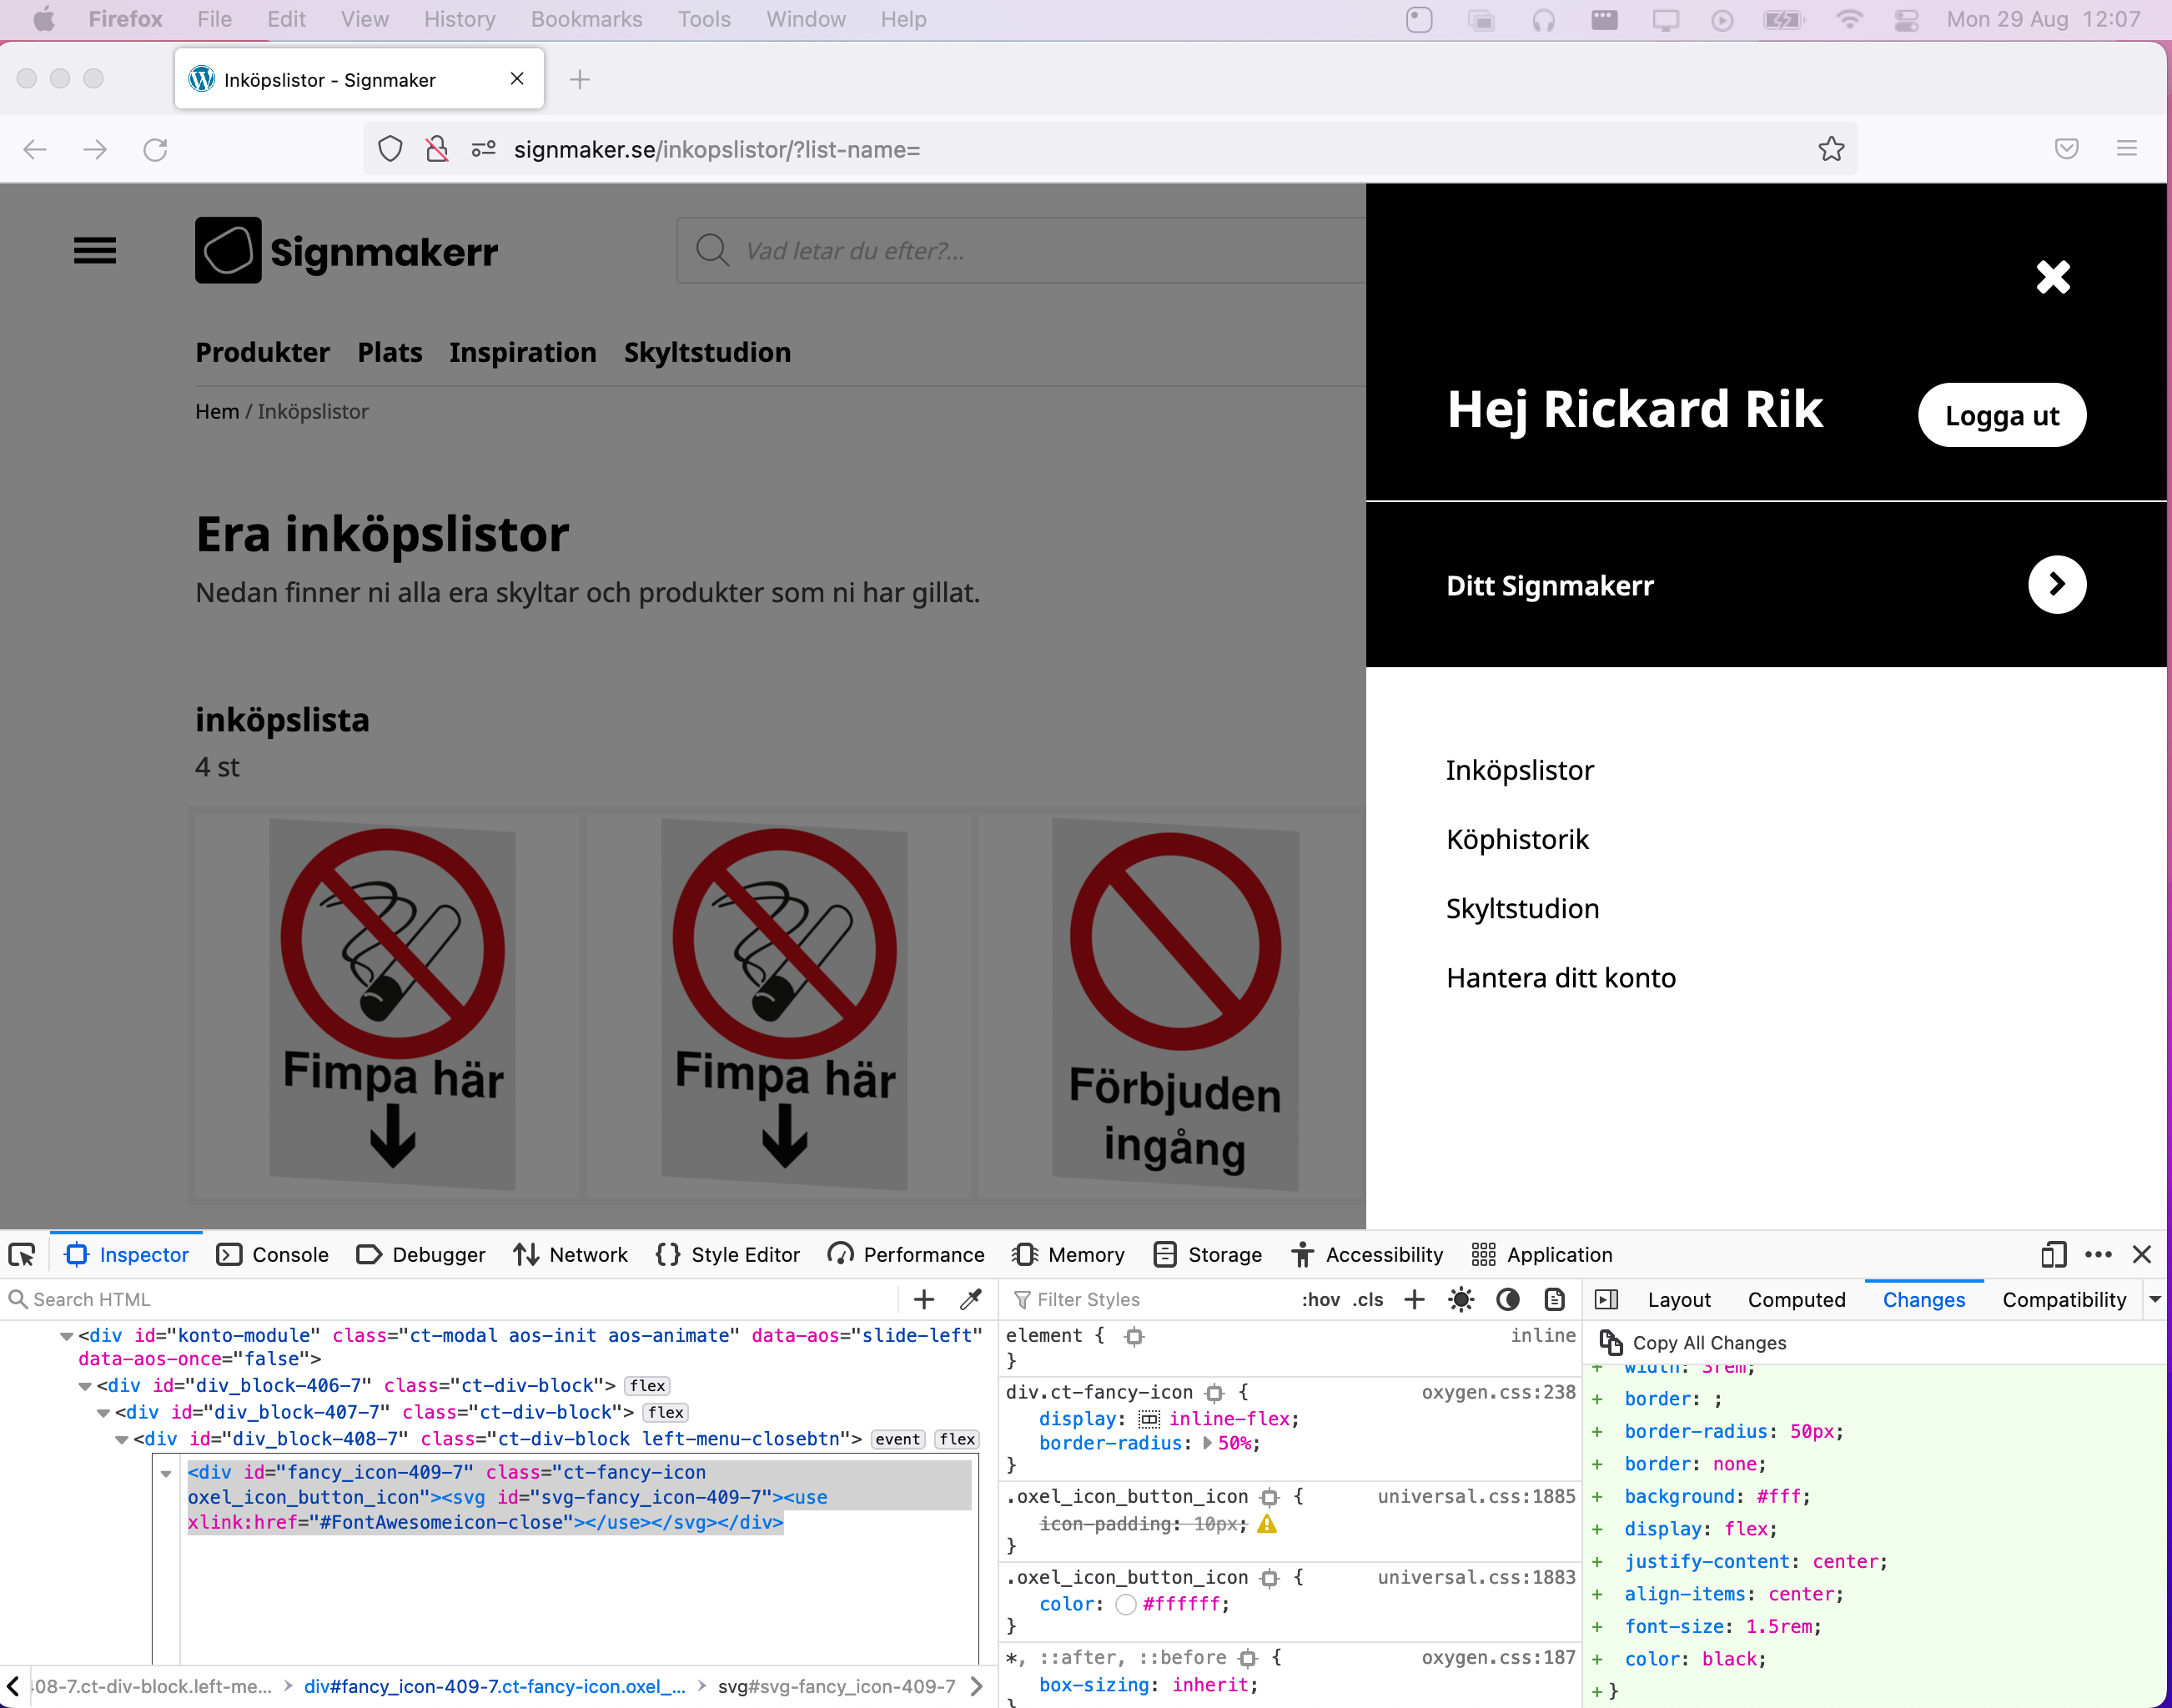This screenshot has width=2172, height=1708.
Task: Click the white color swatch next to #ffffff
Action: coord(1126,1604)
